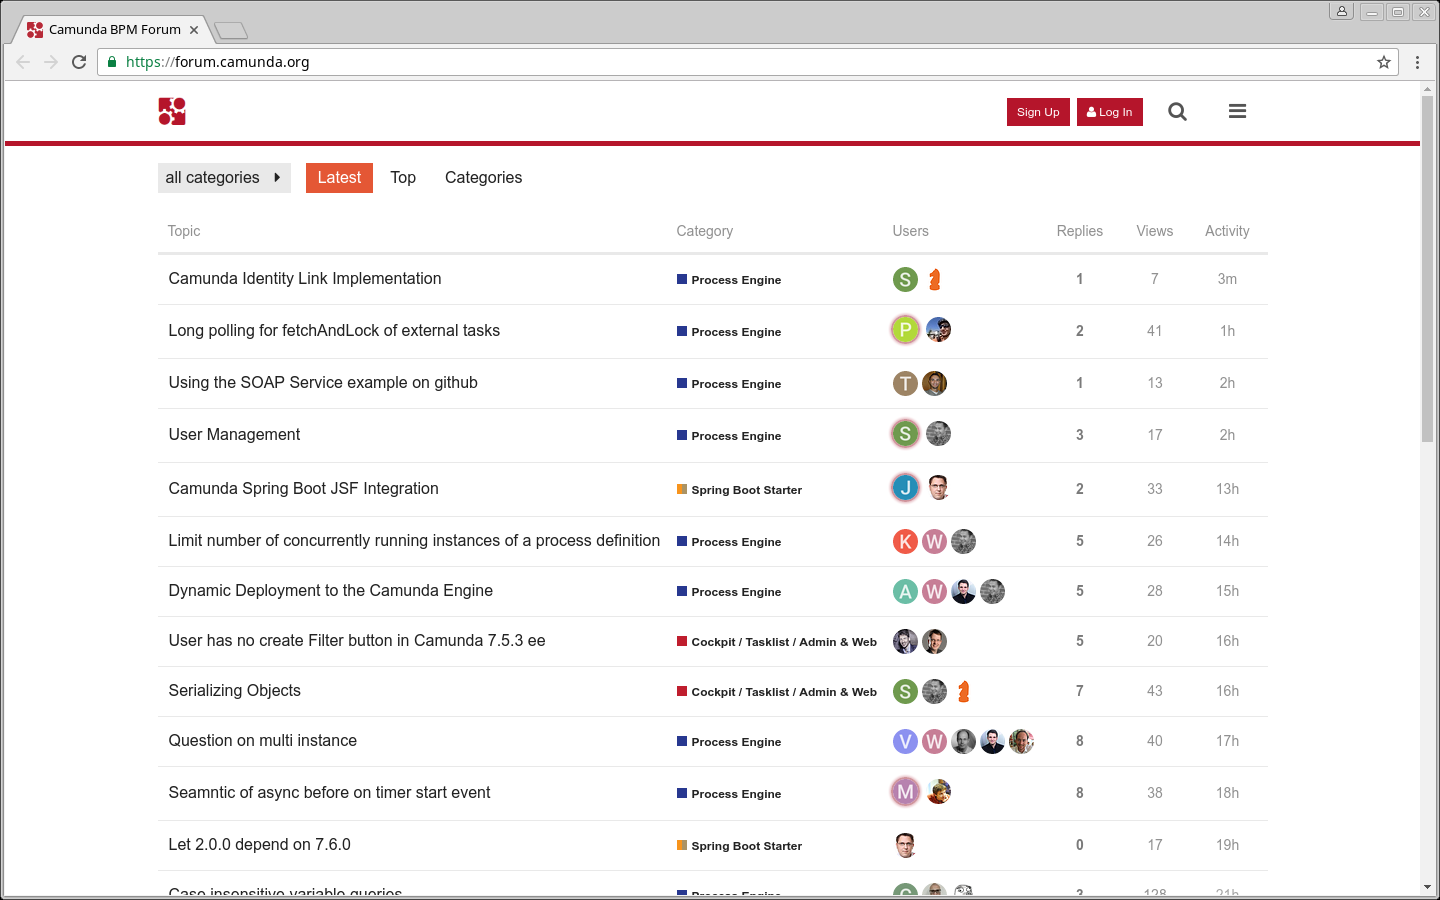Click the 3m activity on Identity Link row
1440x900 pixels.
coord(1227,279)
